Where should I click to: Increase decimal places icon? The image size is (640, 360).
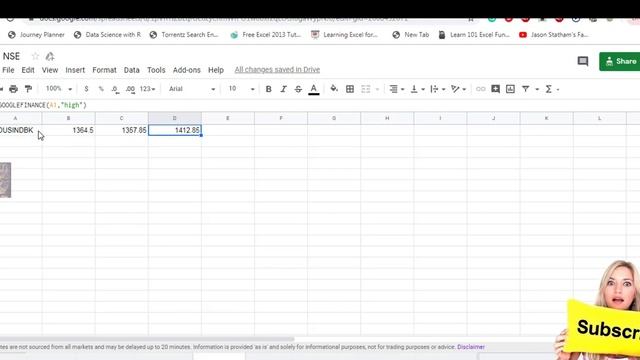[130, 89]
